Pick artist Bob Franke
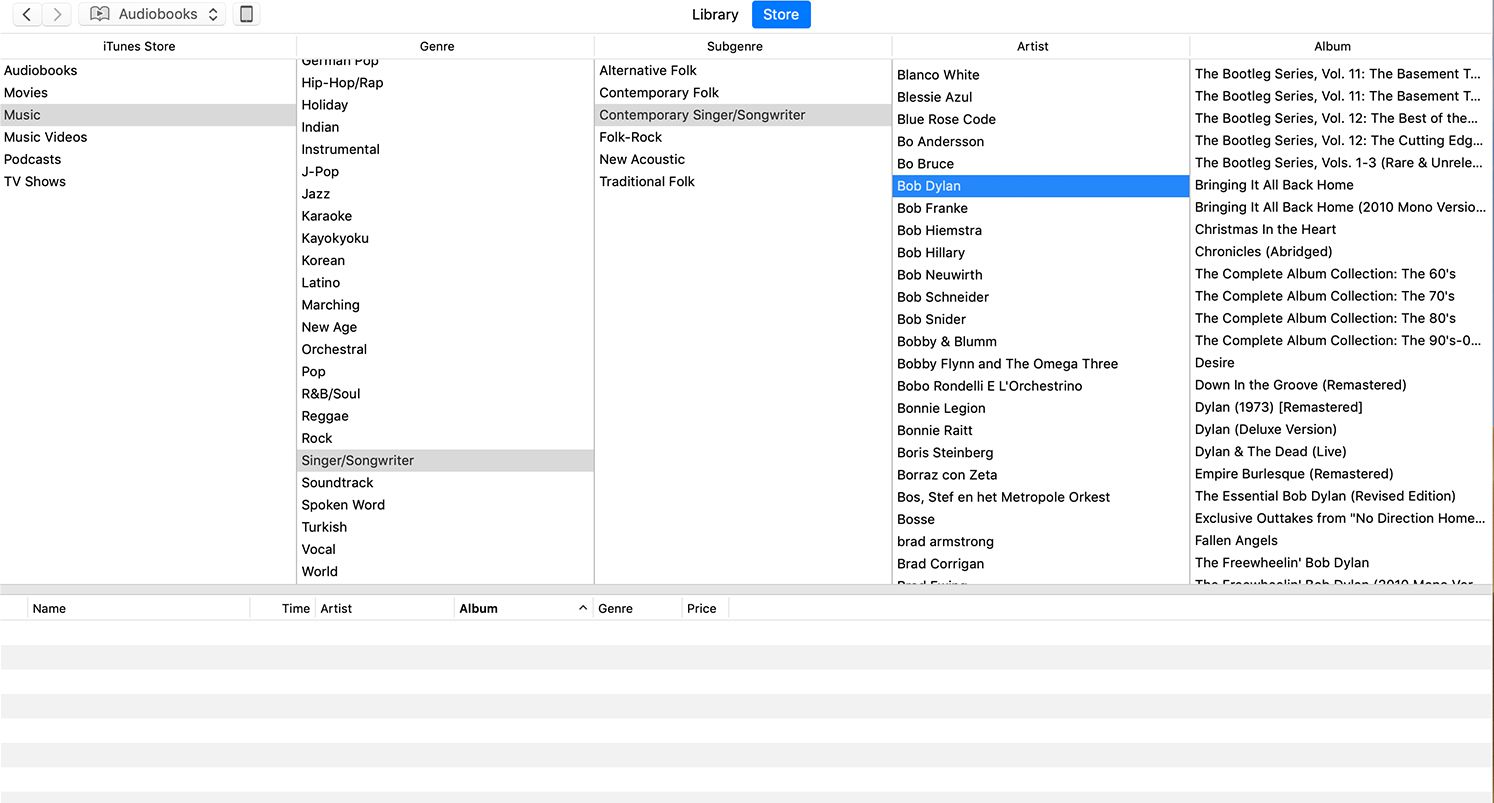The height and width of the screenshot is (803, 1494). point(1040,208)
